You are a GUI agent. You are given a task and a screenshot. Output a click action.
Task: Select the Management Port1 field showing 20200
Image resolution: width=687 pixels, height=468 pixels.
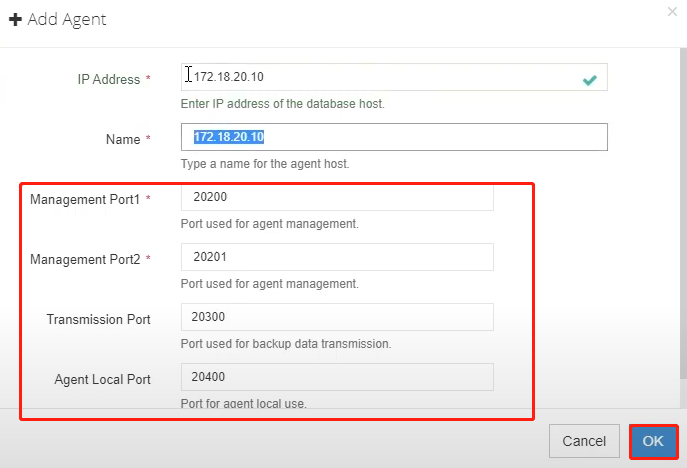pos(337,197)
